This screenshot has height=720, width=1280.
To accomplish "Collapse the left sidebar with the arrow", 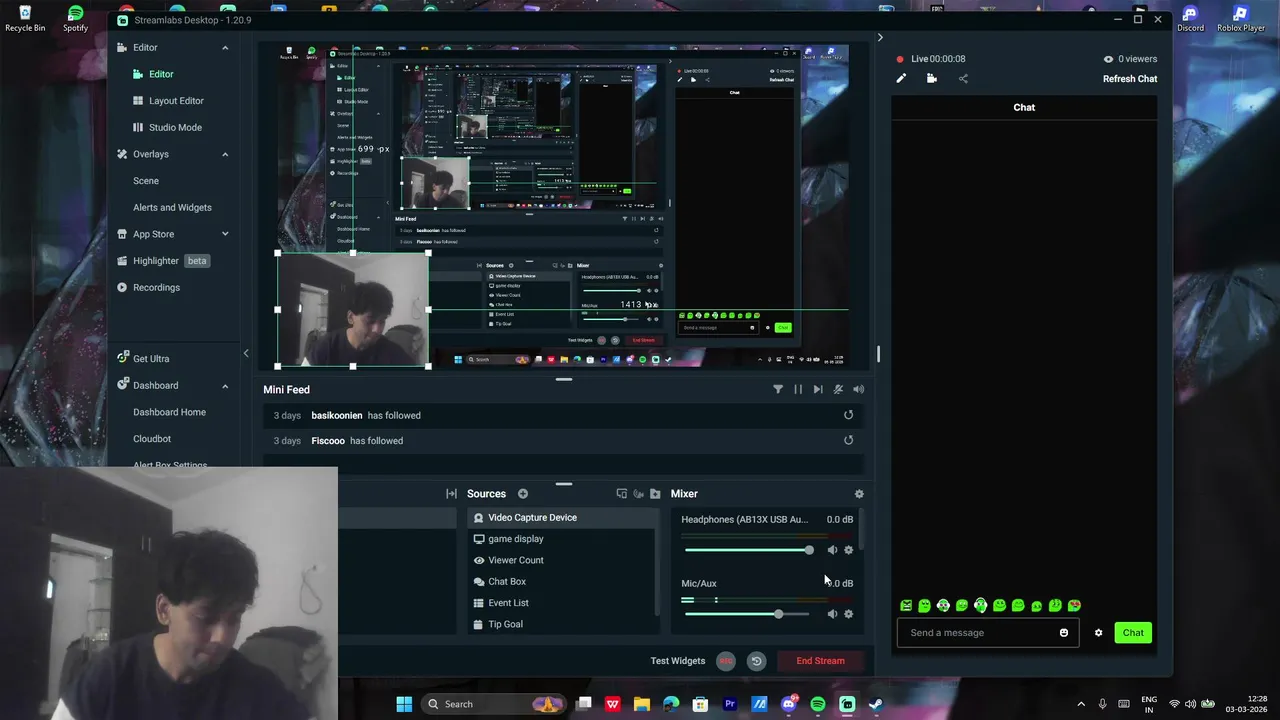I will (246, 353).
